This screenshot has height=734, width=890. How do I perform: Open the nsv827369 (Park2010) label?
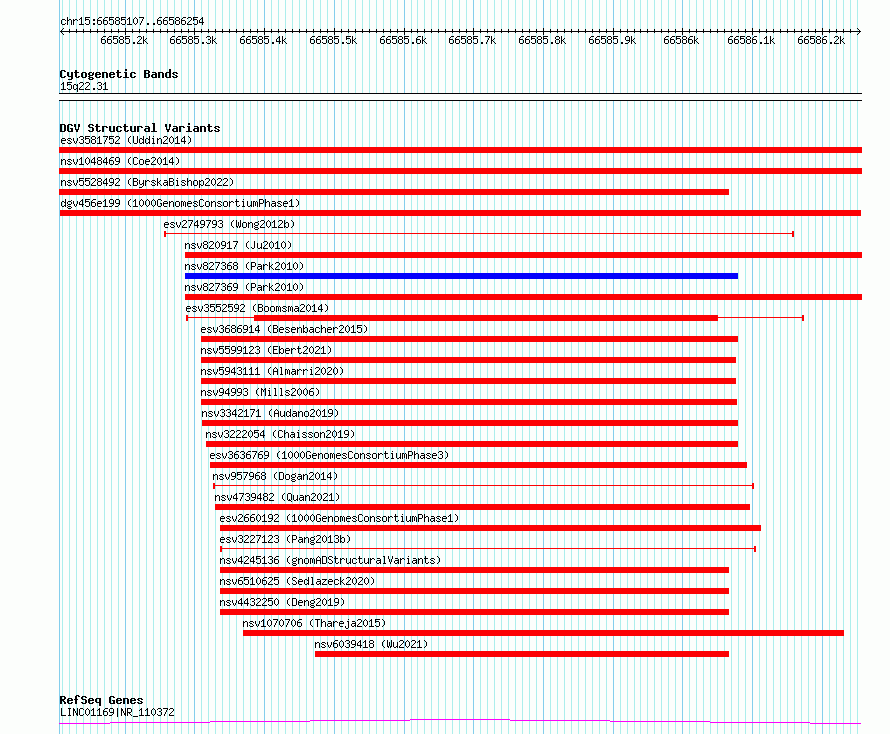tap(244, 287)
